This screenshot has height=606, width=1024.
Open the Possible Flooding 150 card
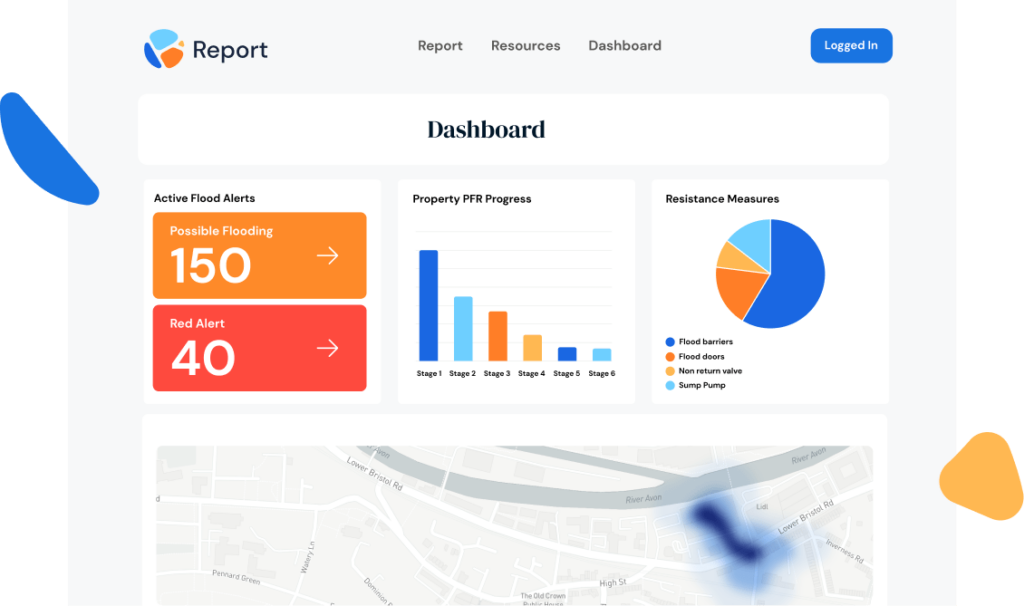pos(260,255)
